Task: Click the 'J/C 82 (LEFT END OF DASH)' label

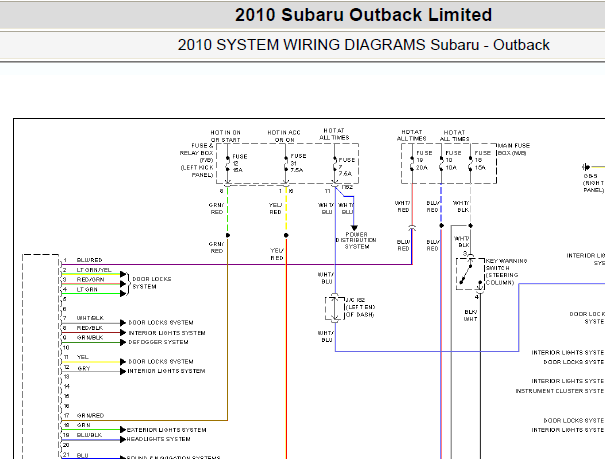Action: (x=360, y=307)
